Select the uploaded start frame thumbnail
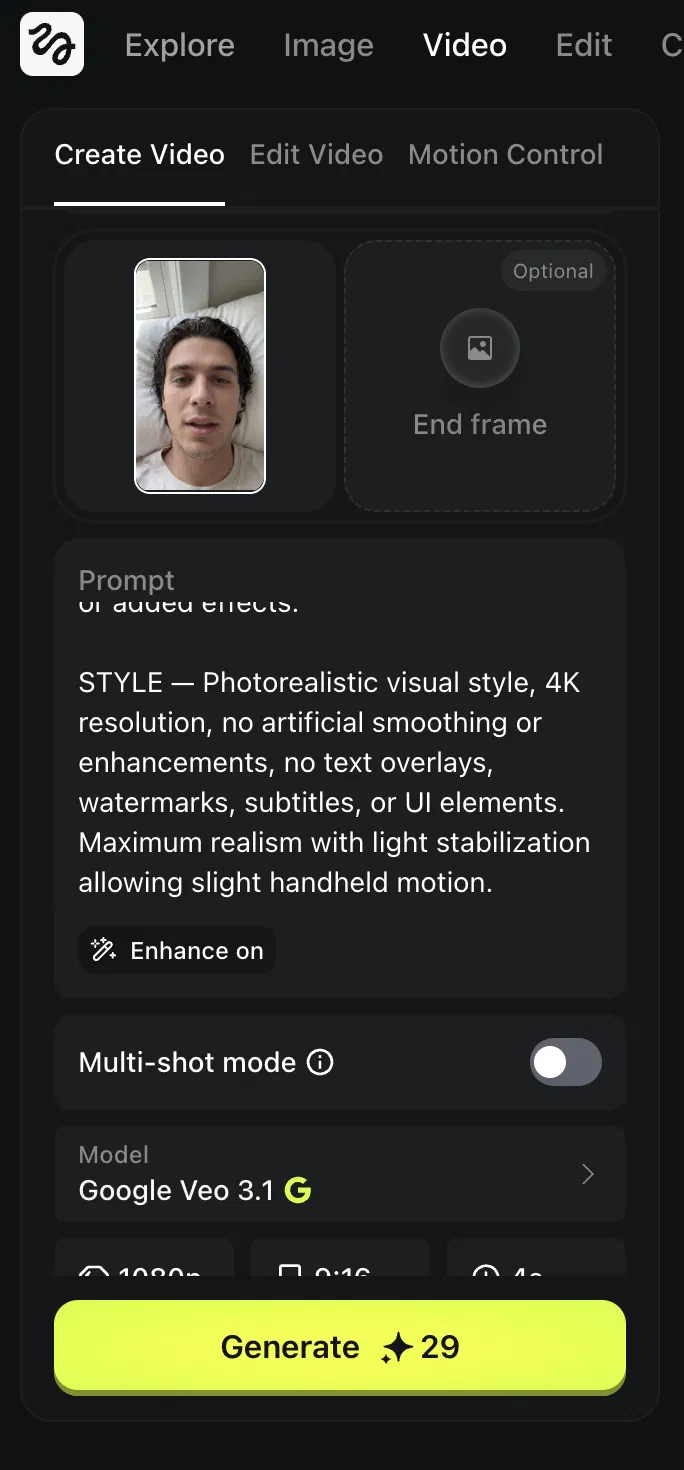 [200, 376]
